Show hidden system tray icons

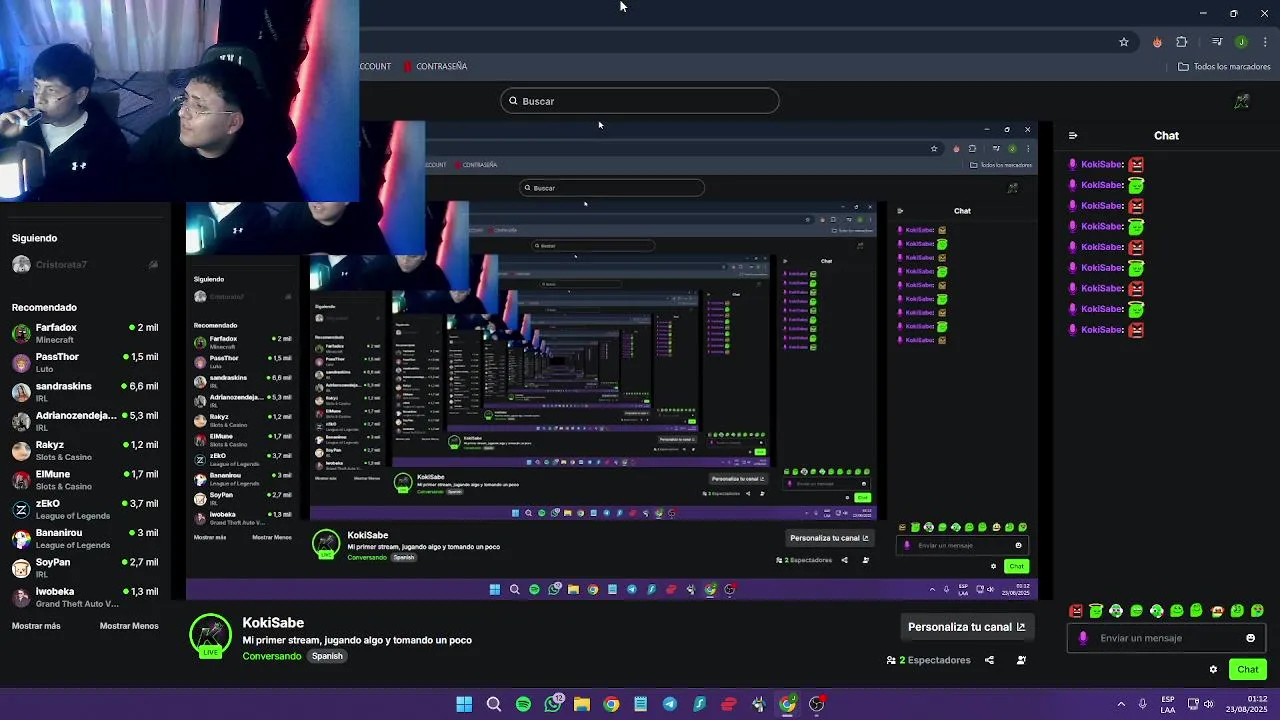pyautogui.click(x=1121, y=704)
